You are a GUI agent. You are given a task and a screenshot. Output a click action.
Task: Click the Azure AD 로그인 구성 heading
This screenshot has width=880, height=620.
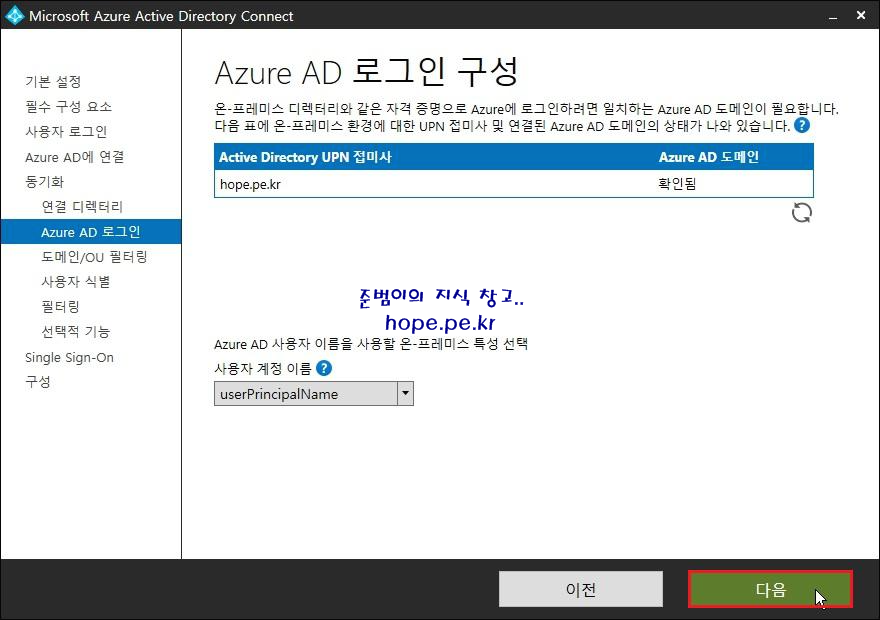click(366, 72)
